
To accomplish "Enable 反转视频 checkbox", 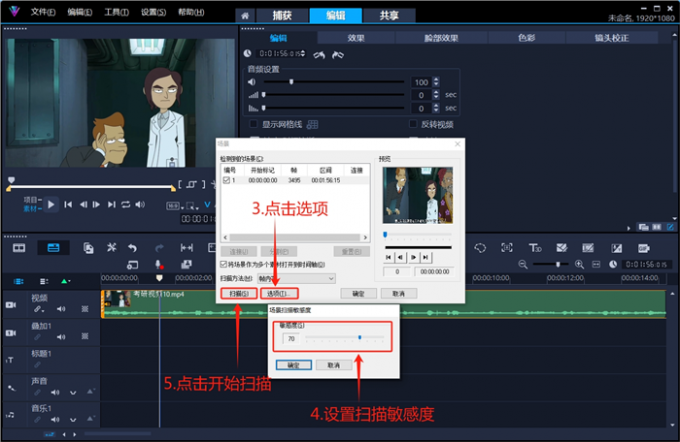I will point(413,124).
